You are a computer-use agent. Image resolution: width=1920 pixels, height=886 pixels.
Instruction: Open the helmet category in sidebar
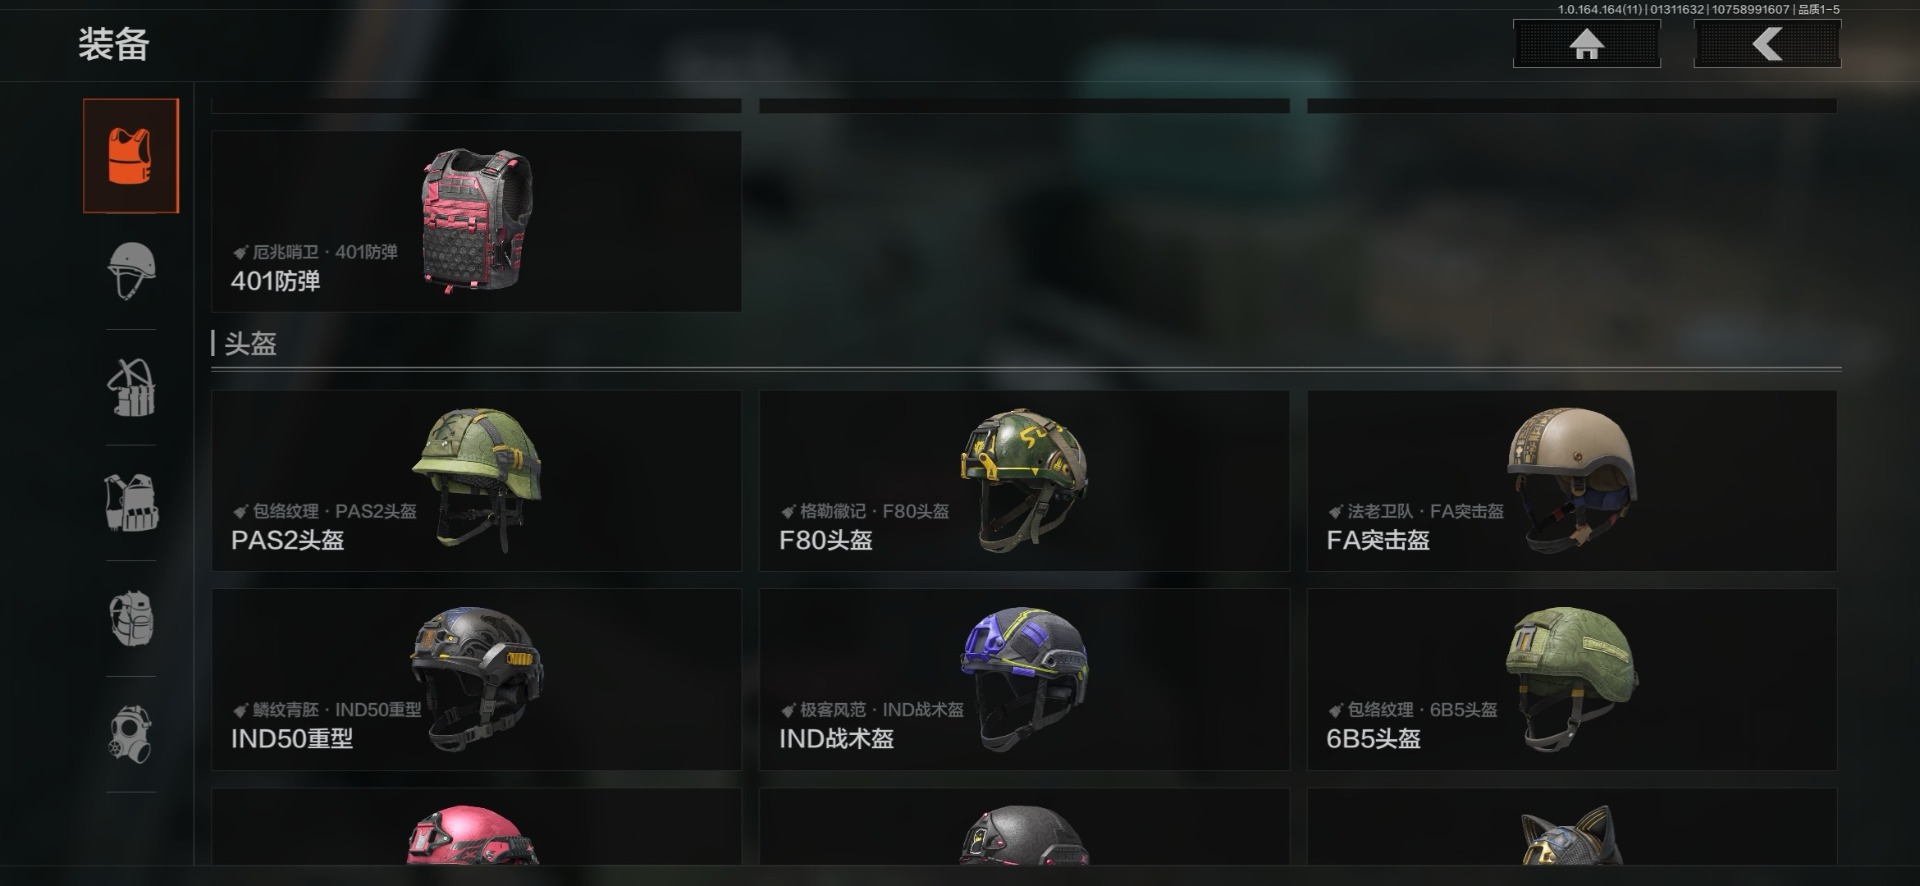131,271
